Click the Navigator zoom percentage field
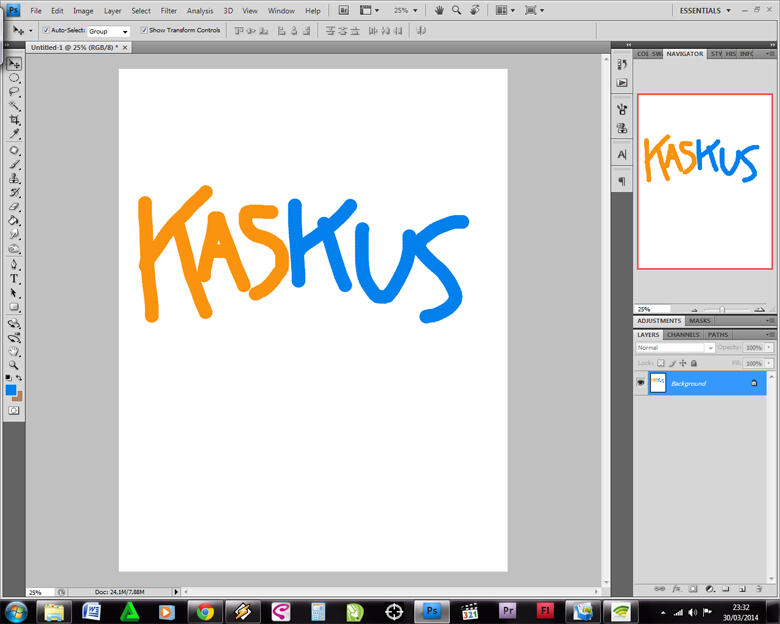 point(652,309)
